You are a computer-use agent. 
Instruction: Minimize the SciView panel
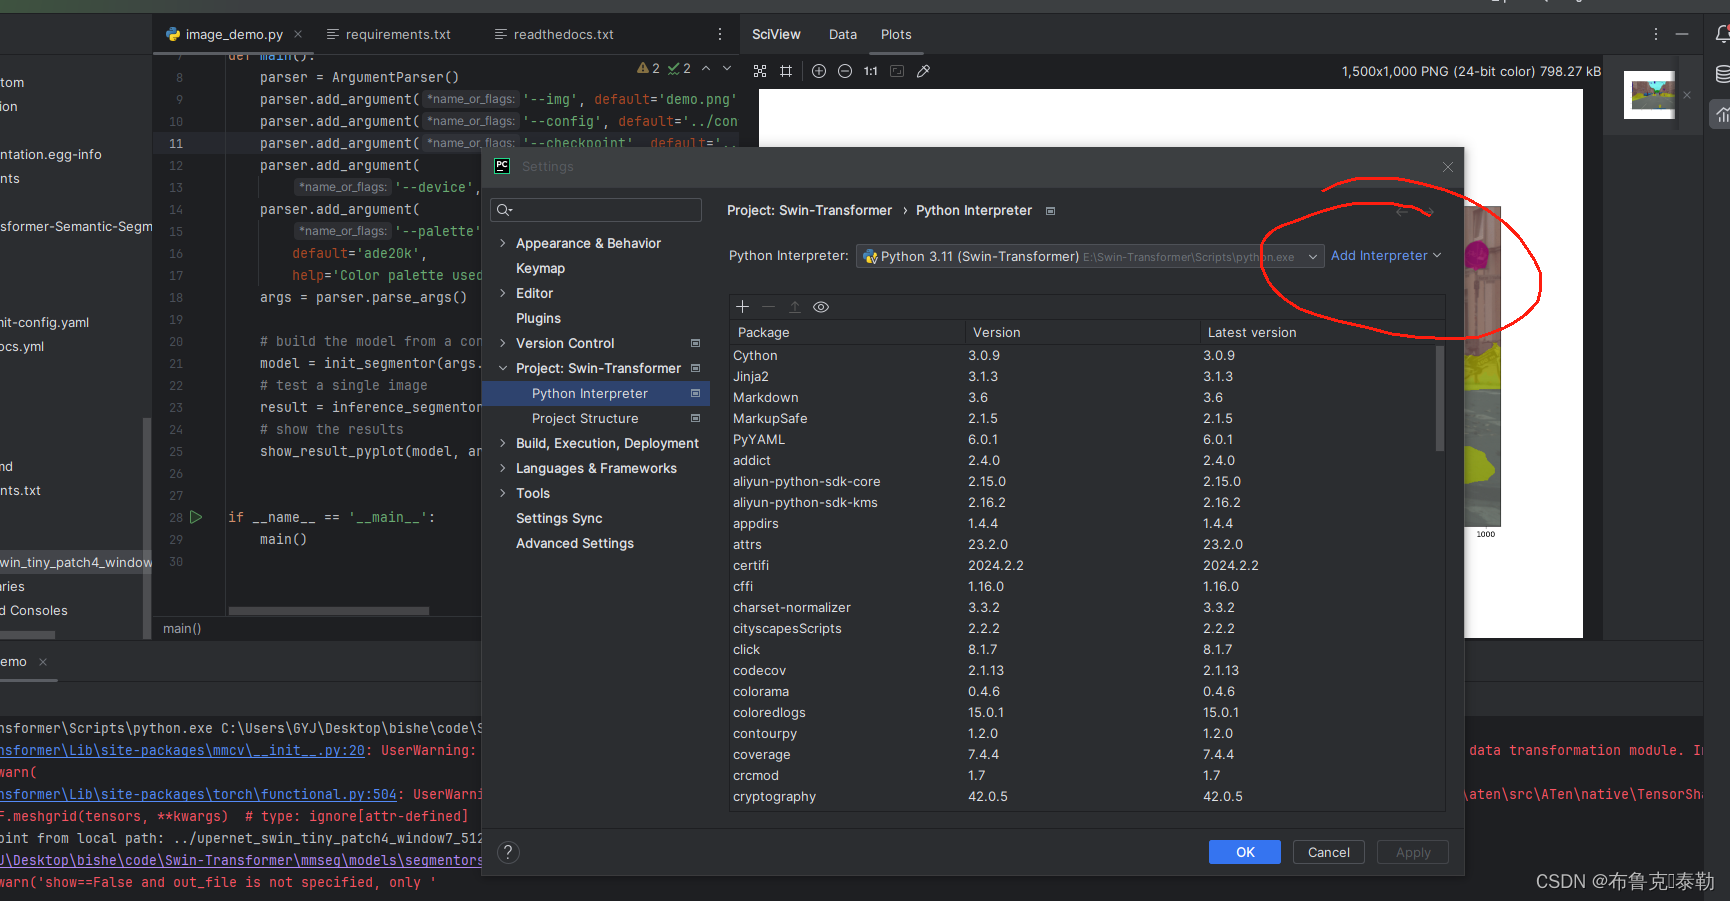coord(1682,34)
